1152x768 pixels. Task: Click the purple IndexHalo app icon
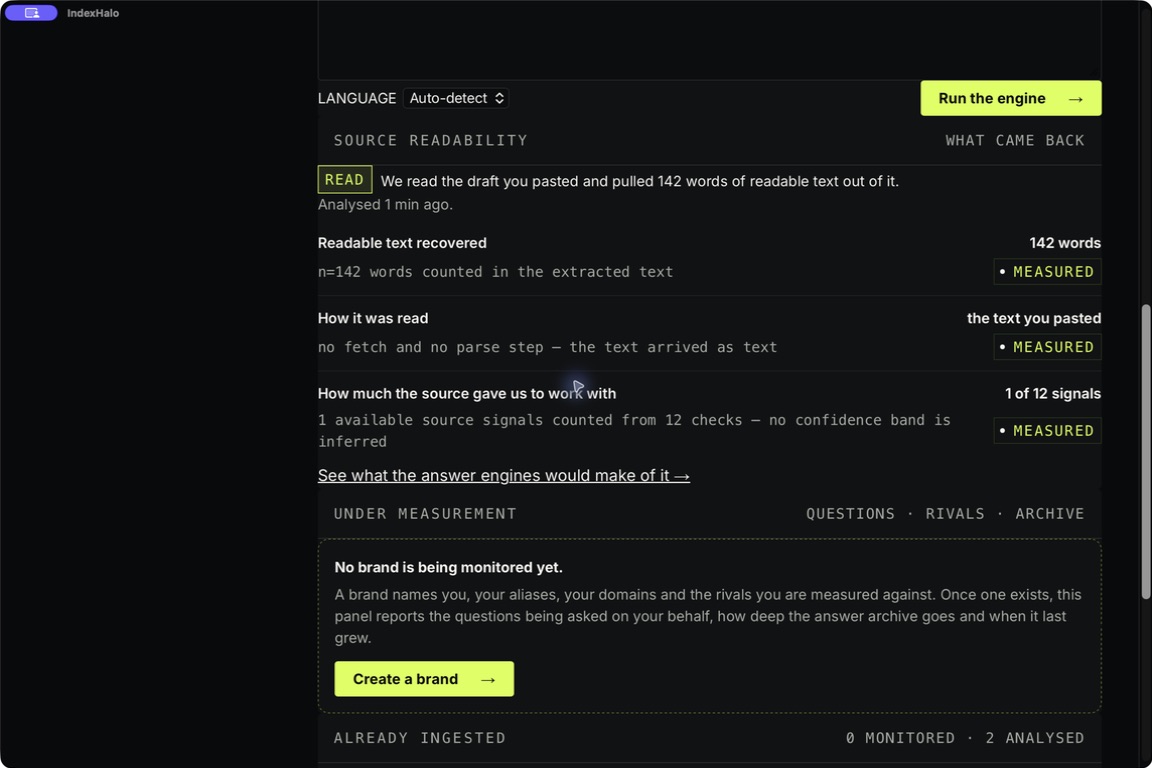click(x=31, y=12)
